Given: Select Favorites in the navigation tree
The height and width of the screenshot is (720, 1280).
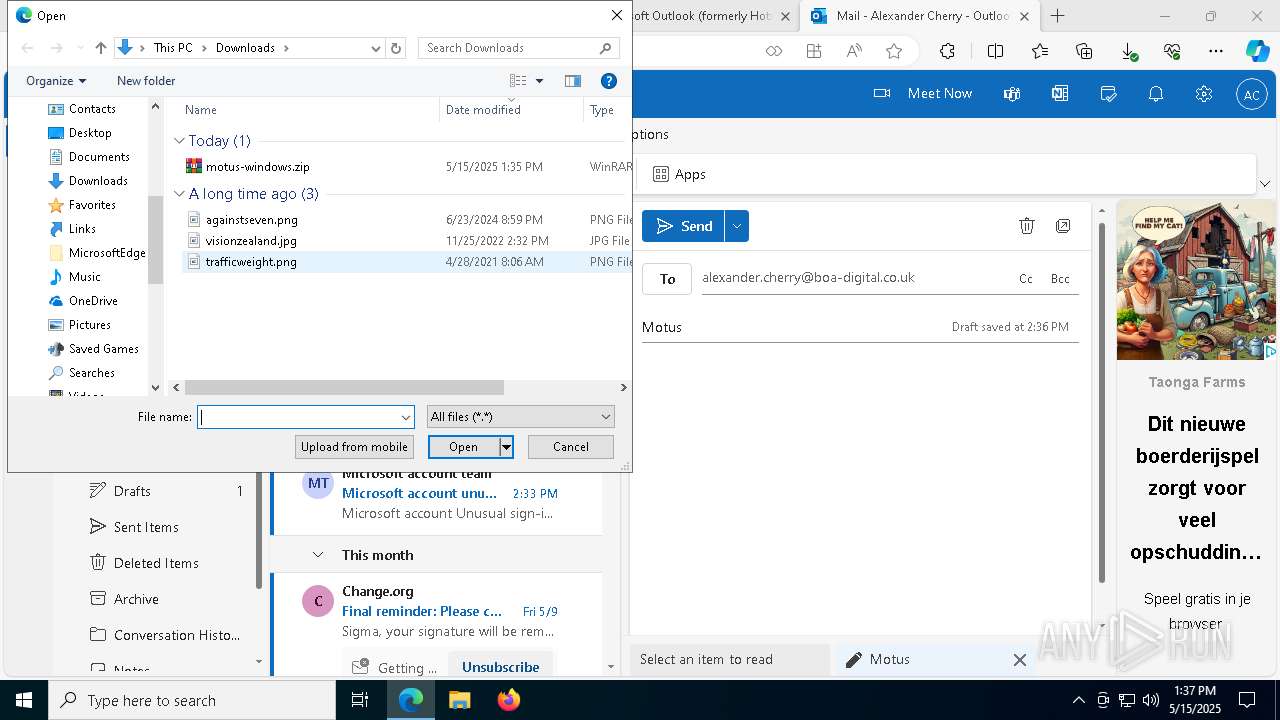Looking at the screenshot, I should 92,205.
